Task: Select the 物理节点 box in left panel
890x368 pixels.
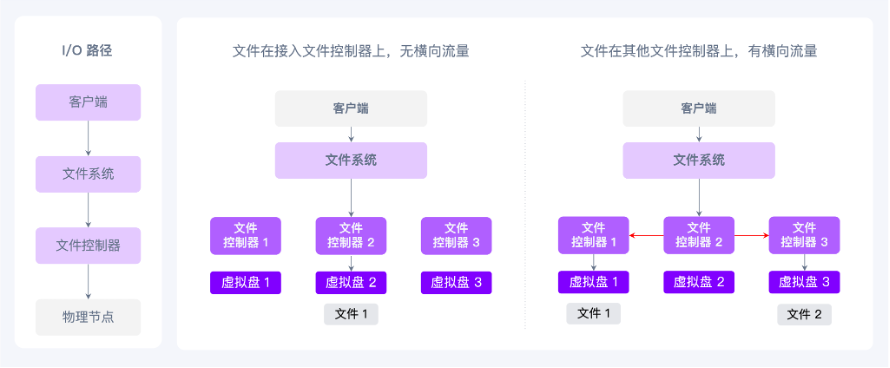Action: (88, 317)
